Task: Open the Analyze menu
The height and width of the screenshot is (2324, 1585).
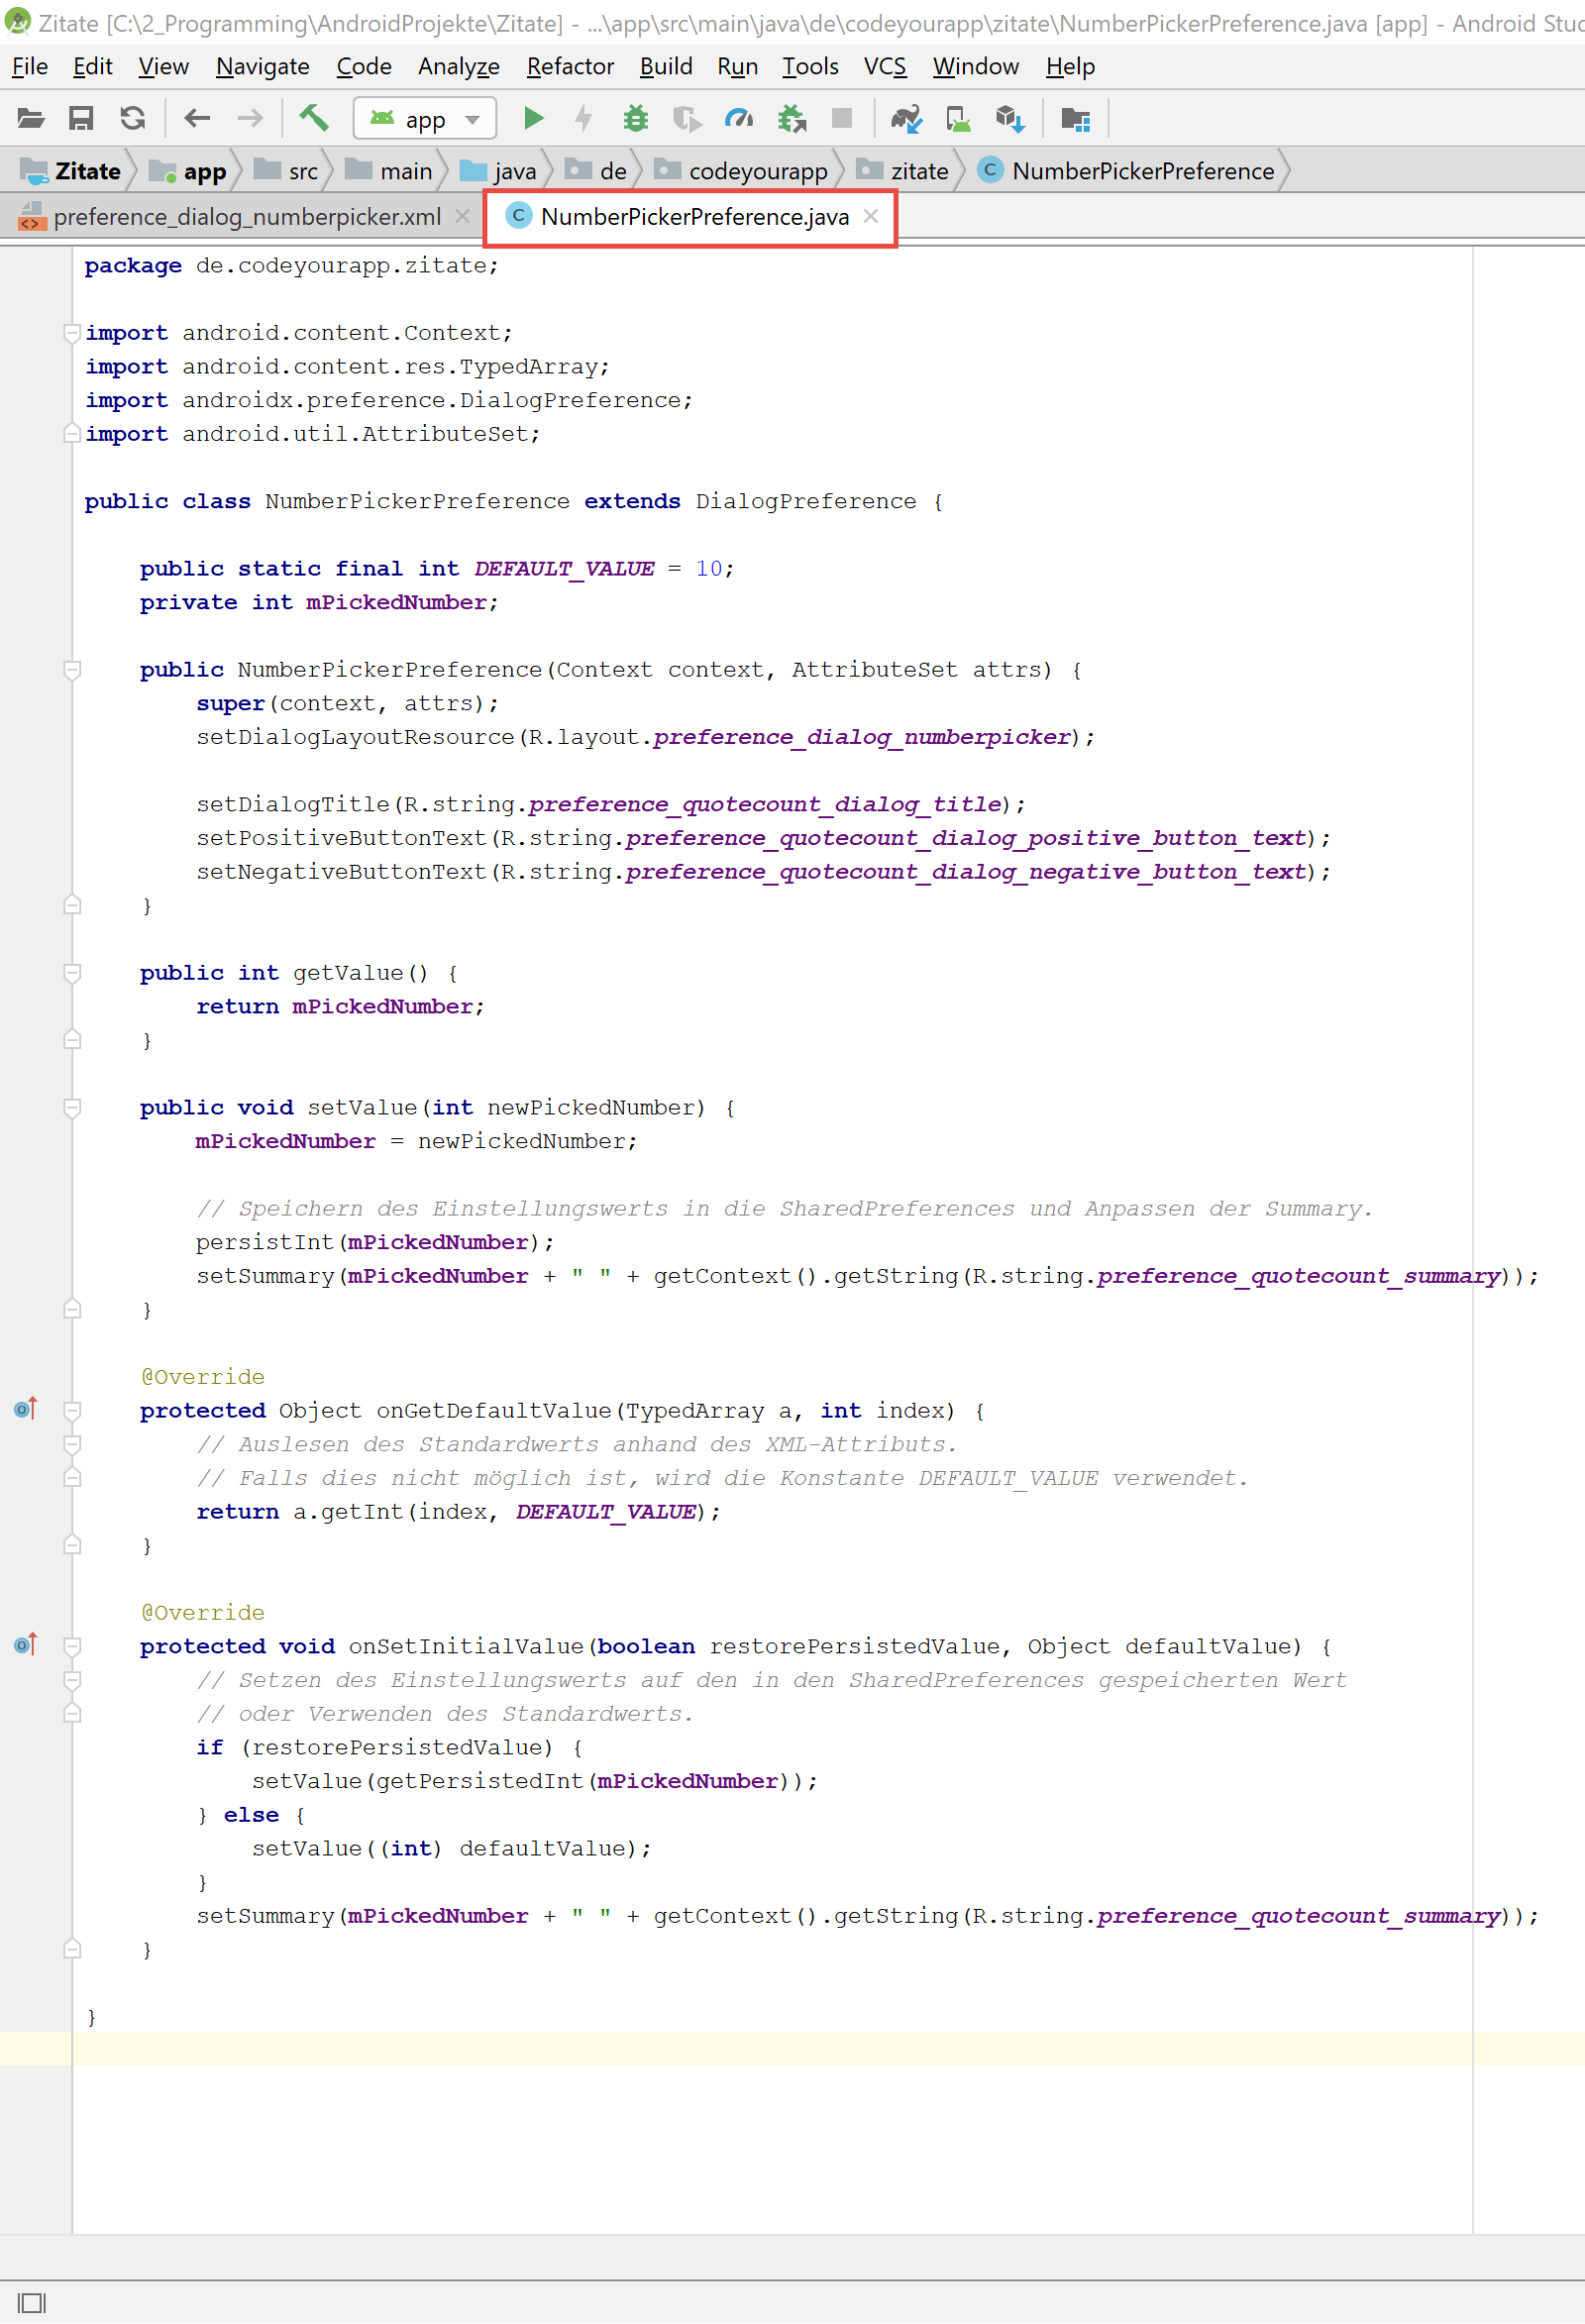Action: (459, 66)
